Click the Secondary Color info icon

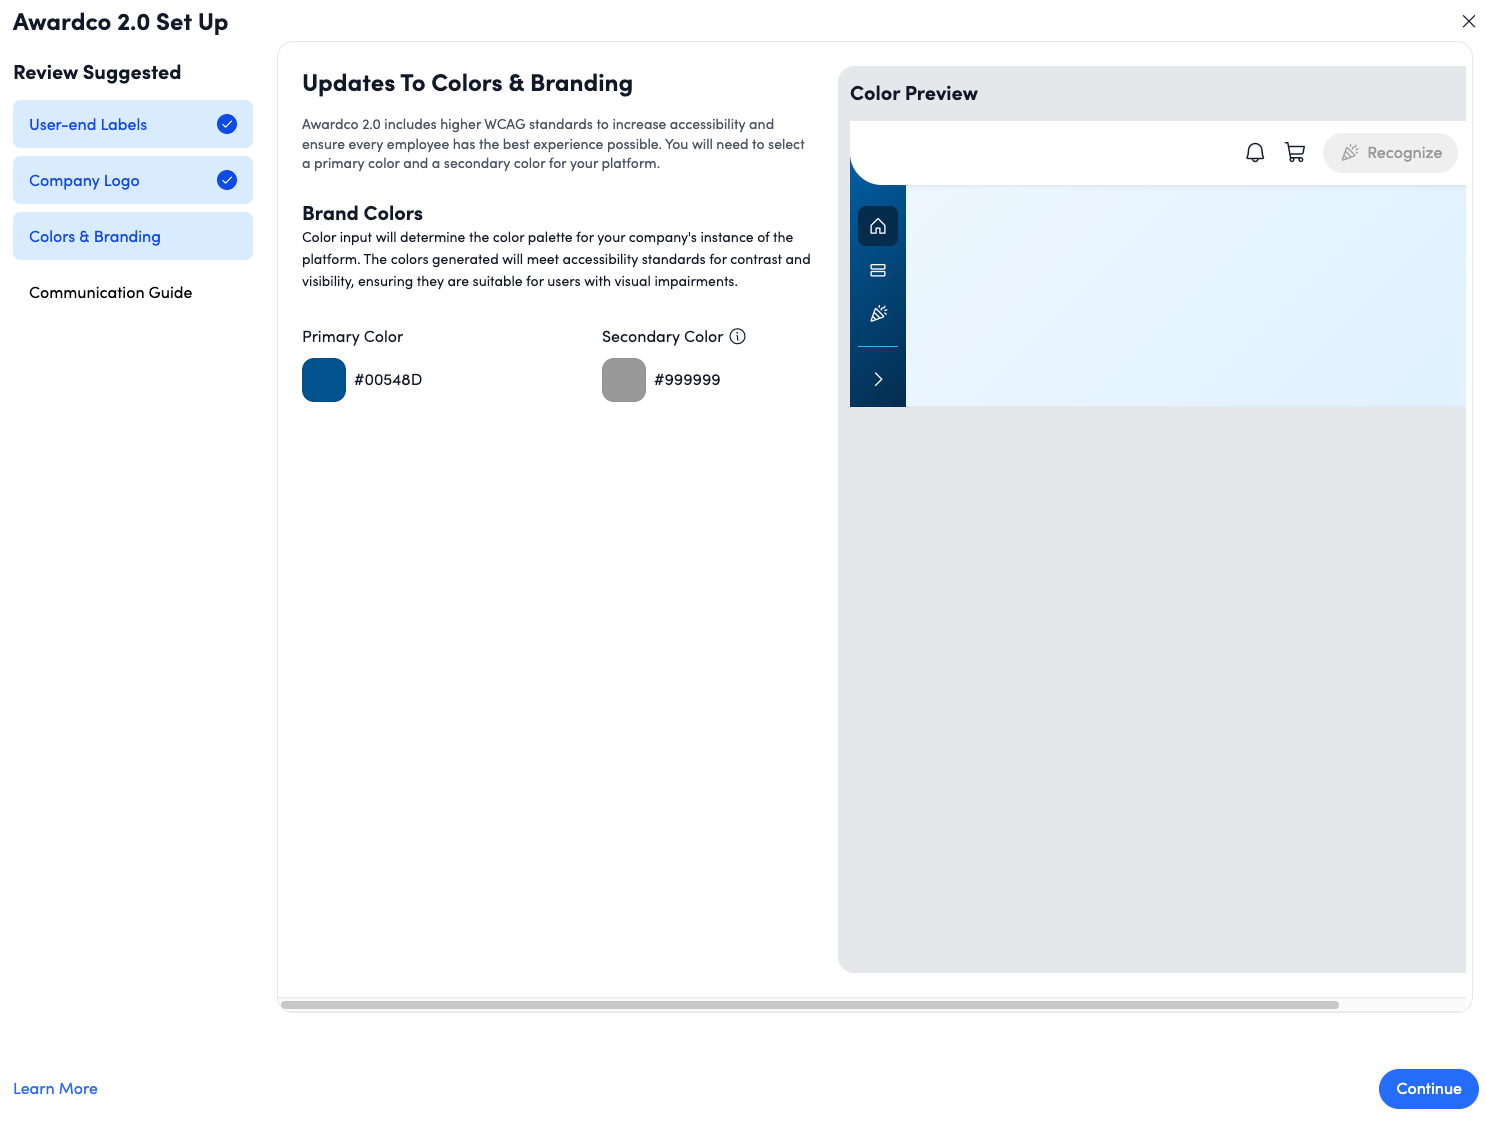coord(738,337)
